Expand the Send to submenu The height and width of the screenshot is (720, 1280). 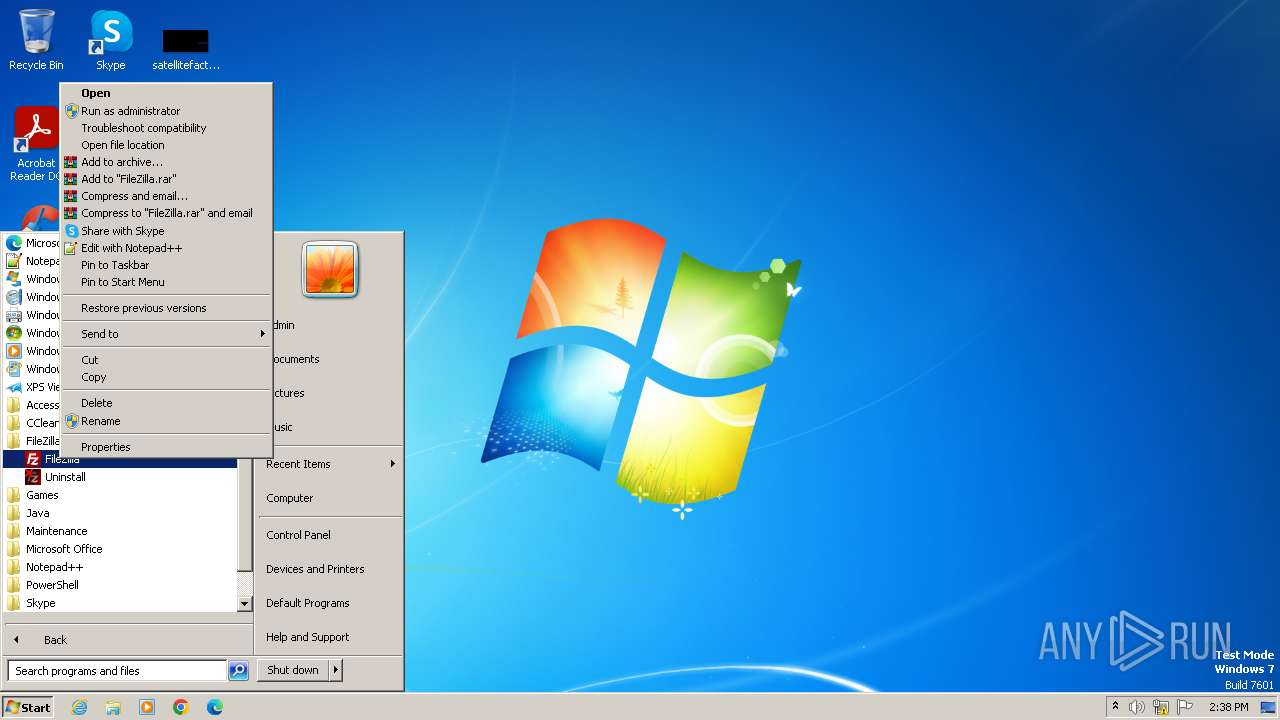166,334
